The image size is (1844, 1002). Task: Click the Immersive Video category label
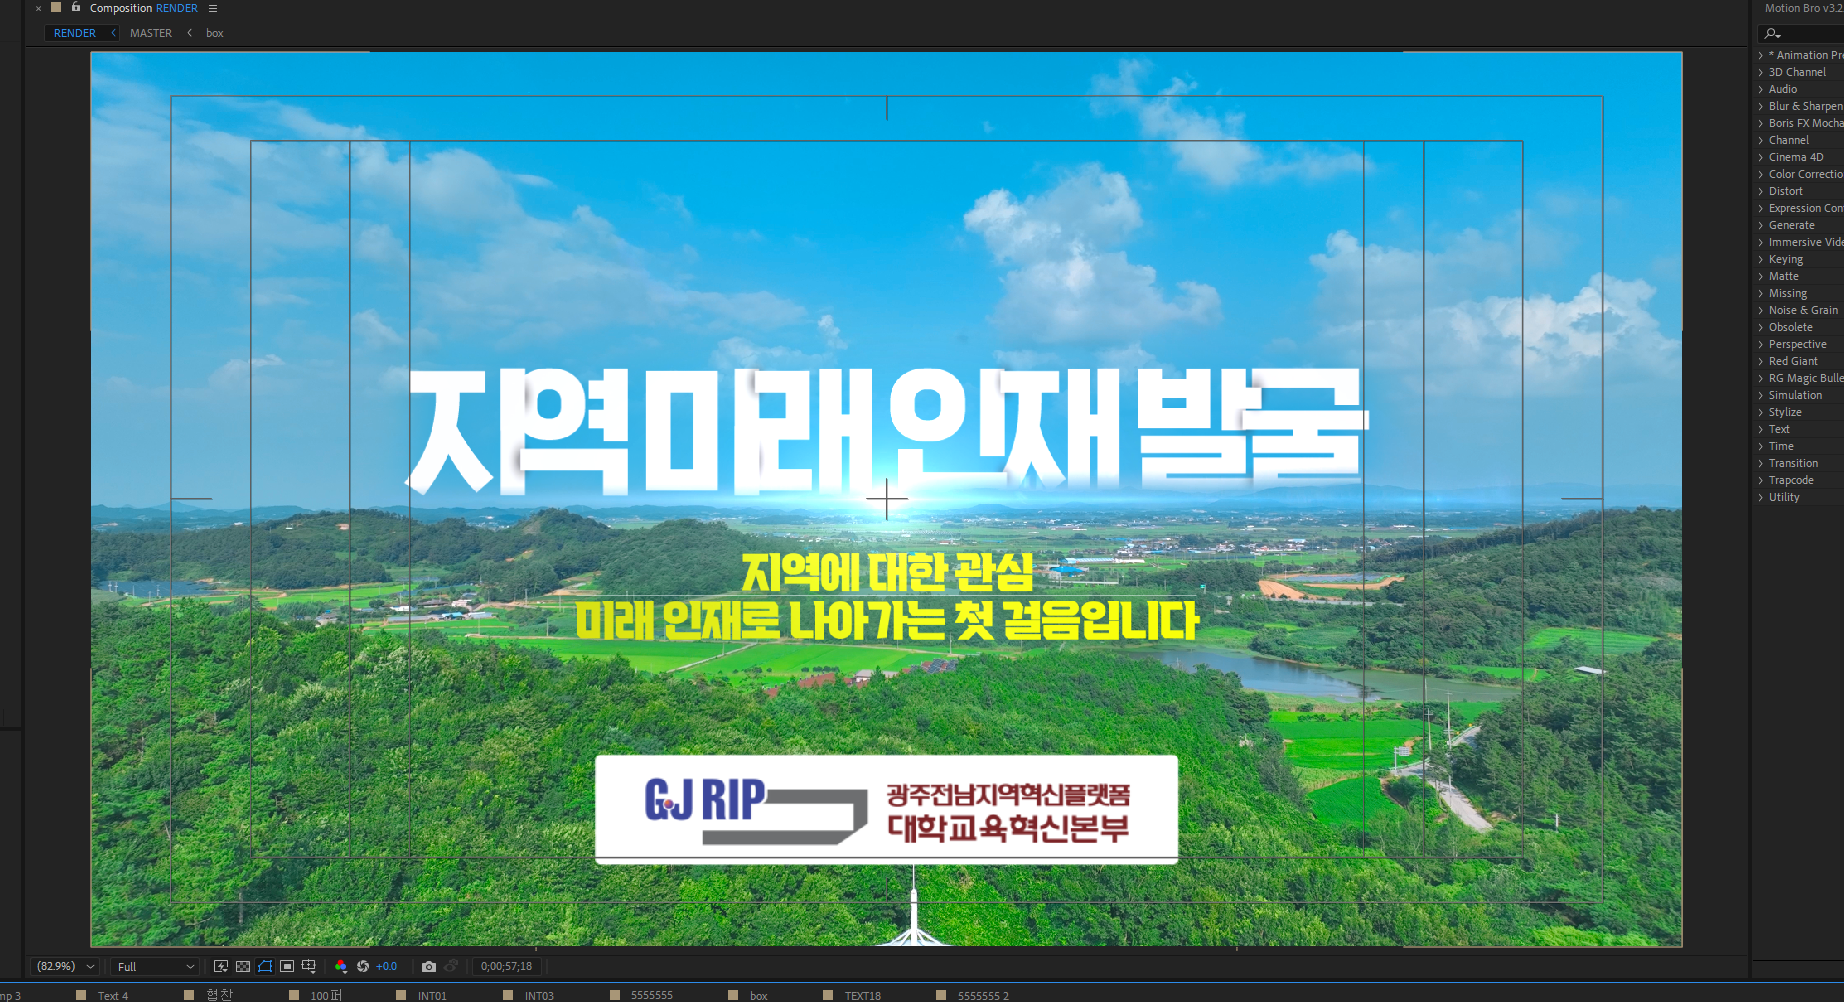(1806, 242)
